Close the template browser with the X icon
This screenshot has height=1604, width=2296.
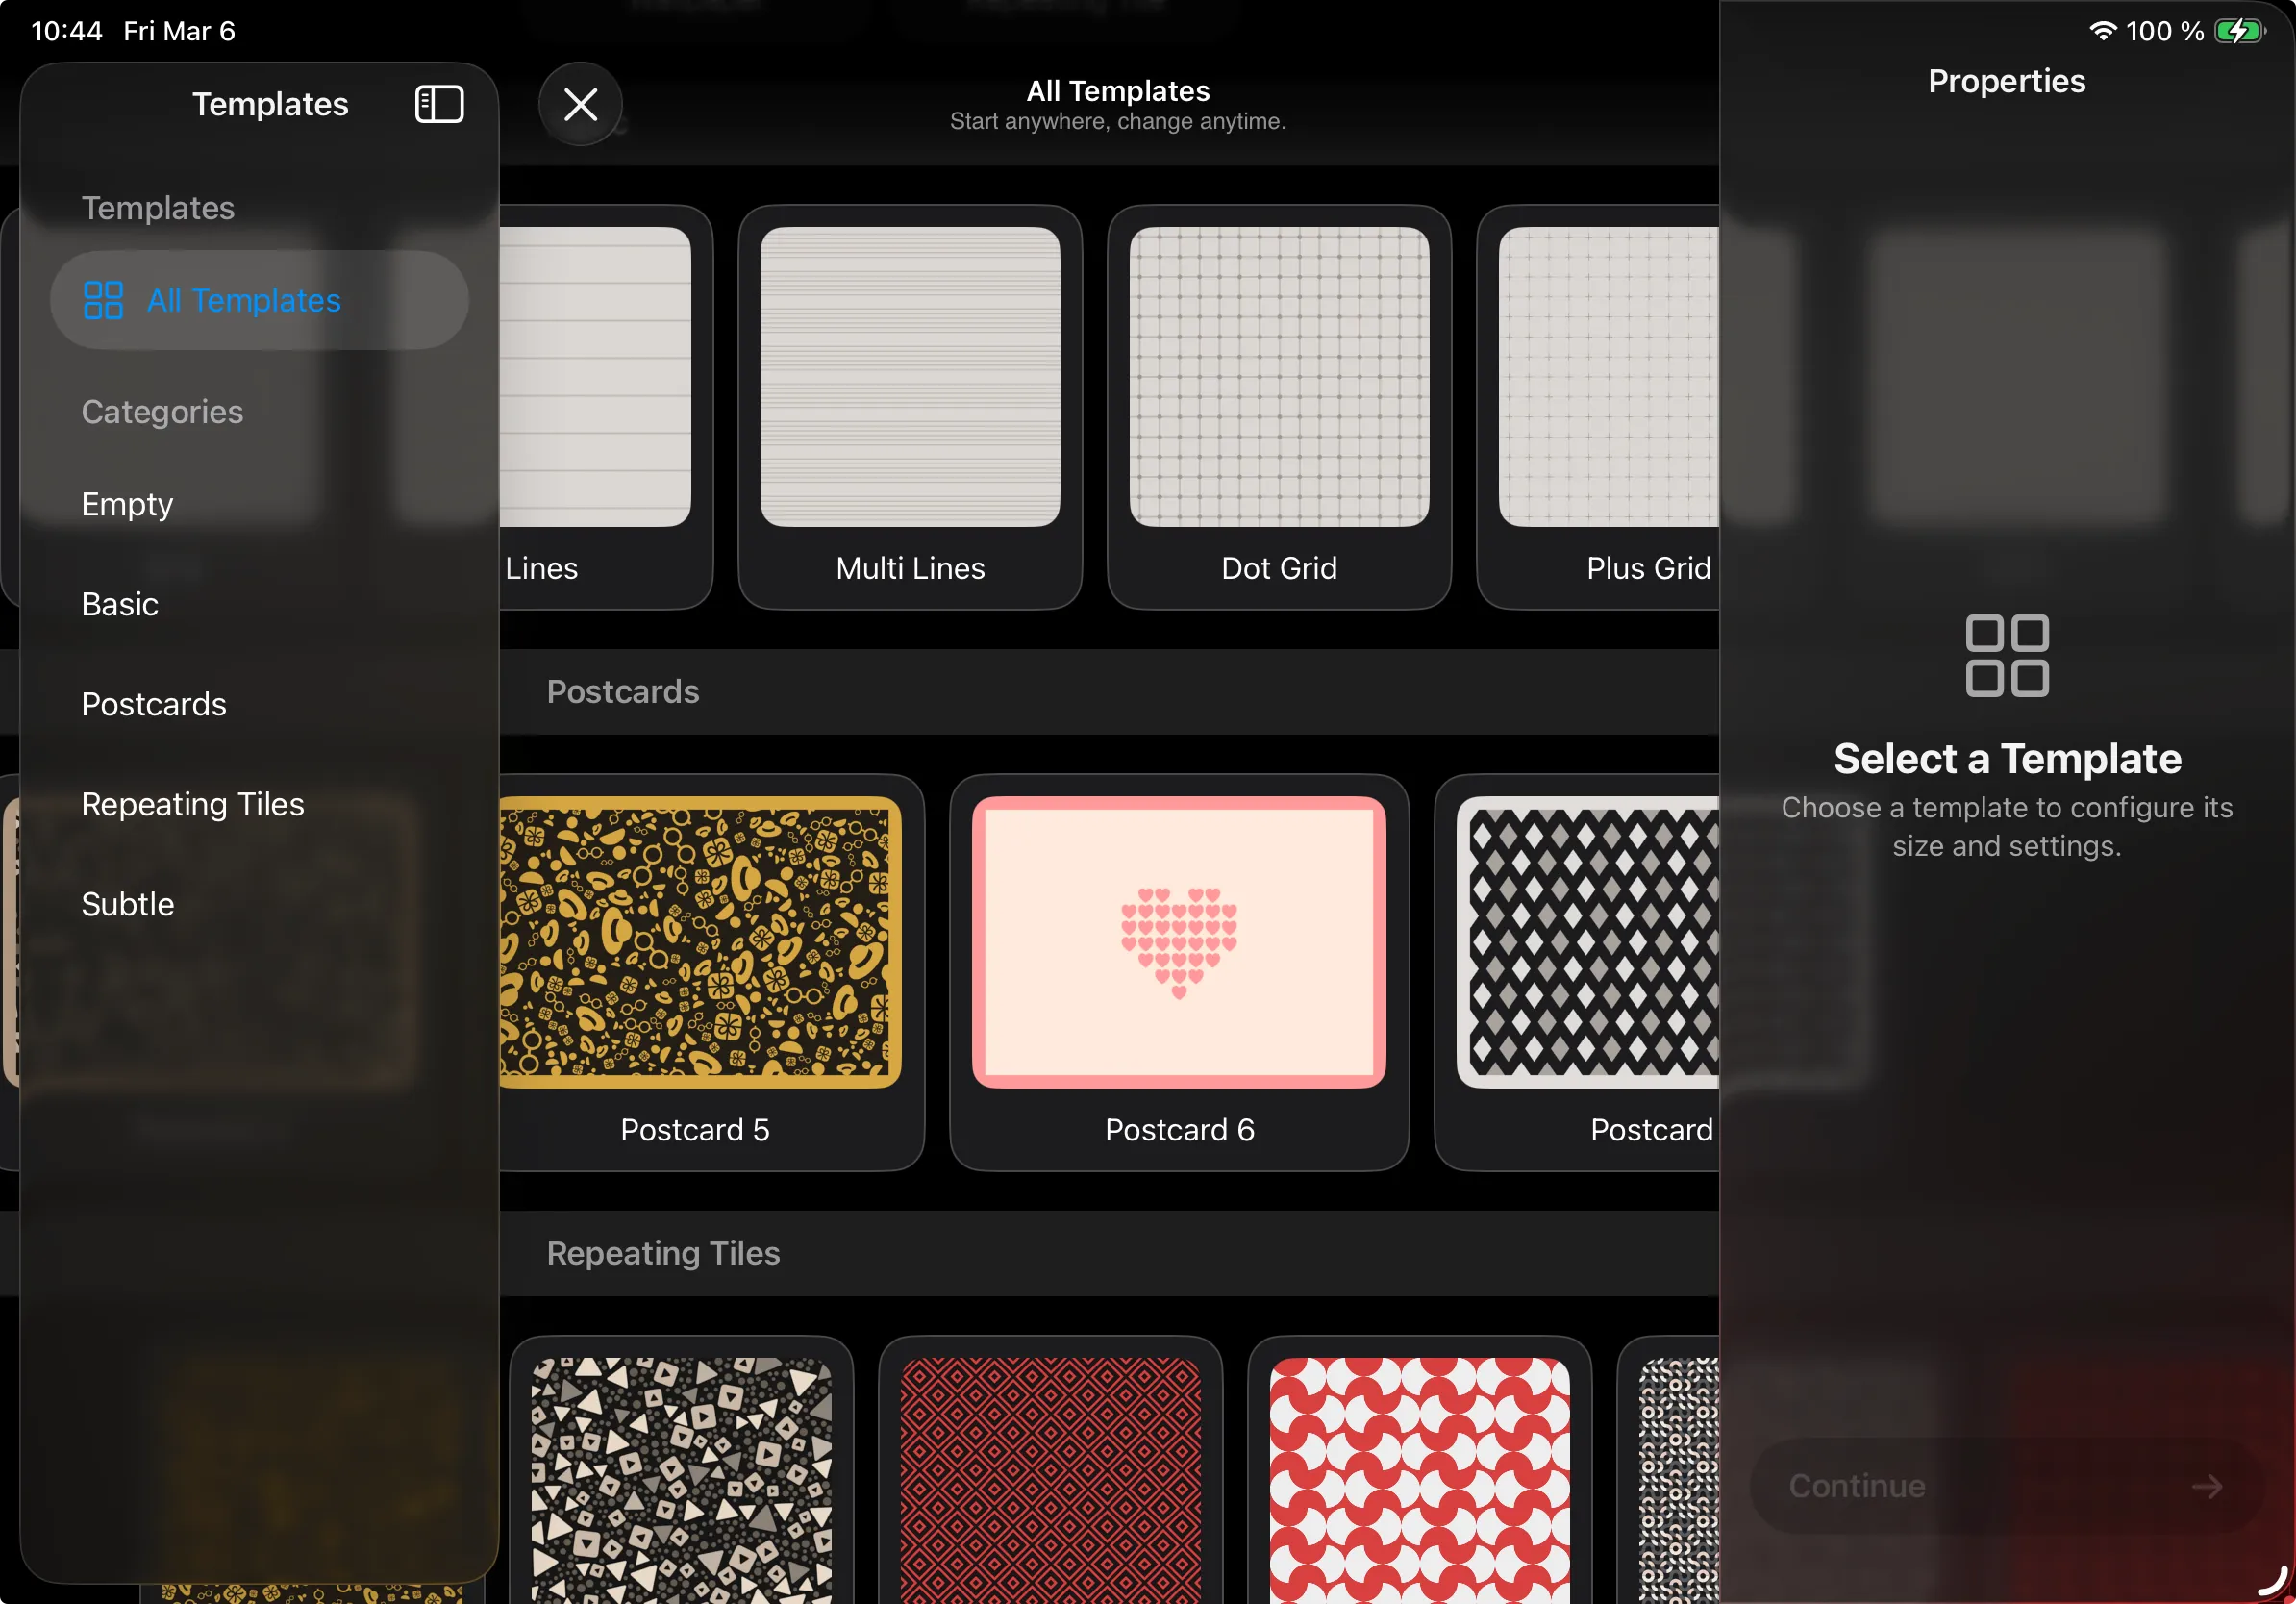[x=580, y=103]
